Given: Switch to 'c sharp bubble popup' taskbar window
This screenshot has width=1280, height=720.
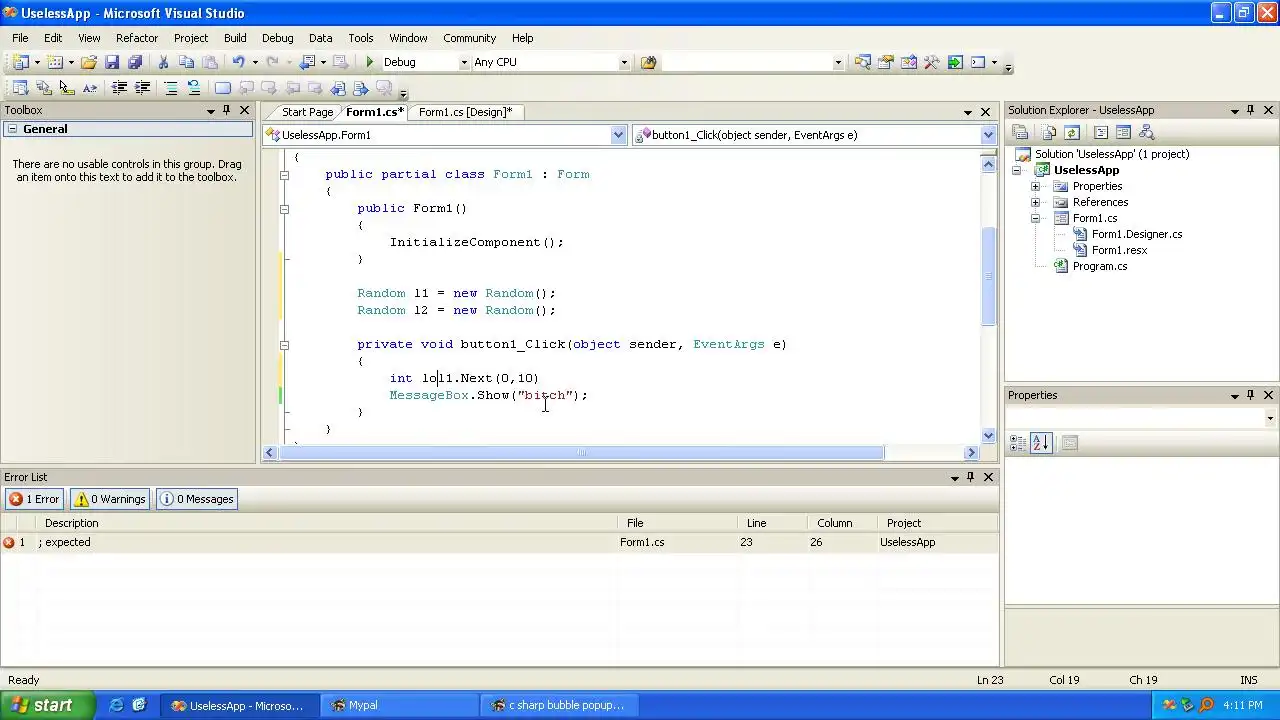Looking at the screenshot, I should 560,705.
